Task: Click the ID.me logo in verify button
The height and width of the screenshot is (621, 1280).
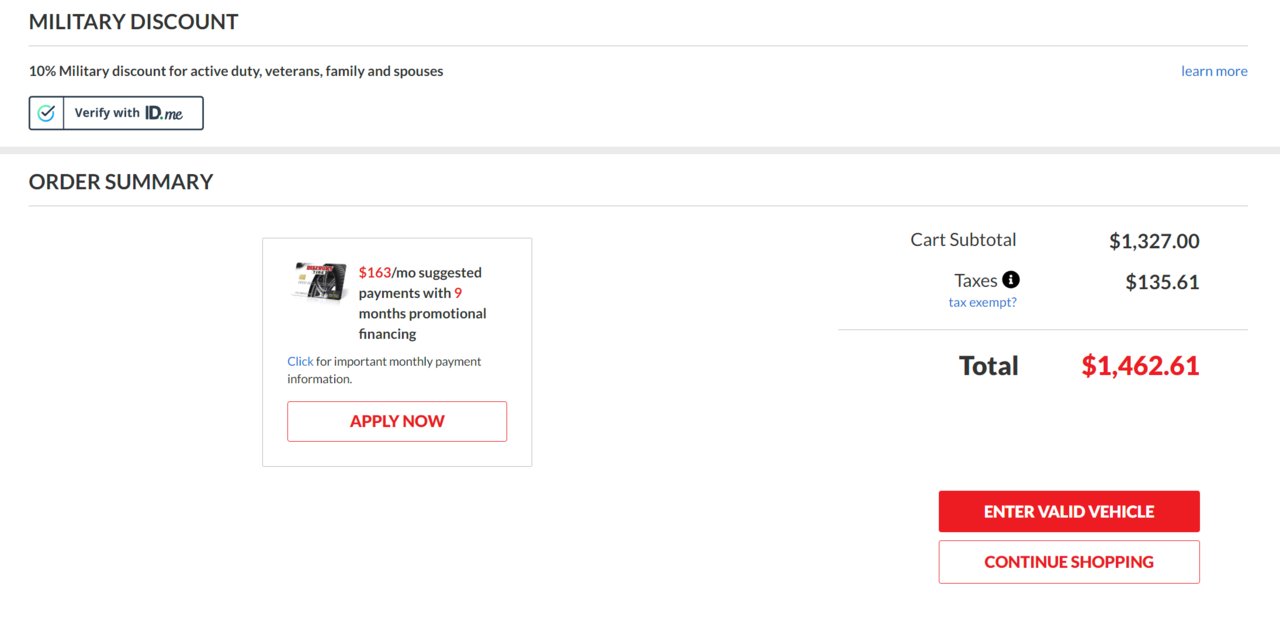Action: point(164,113)
